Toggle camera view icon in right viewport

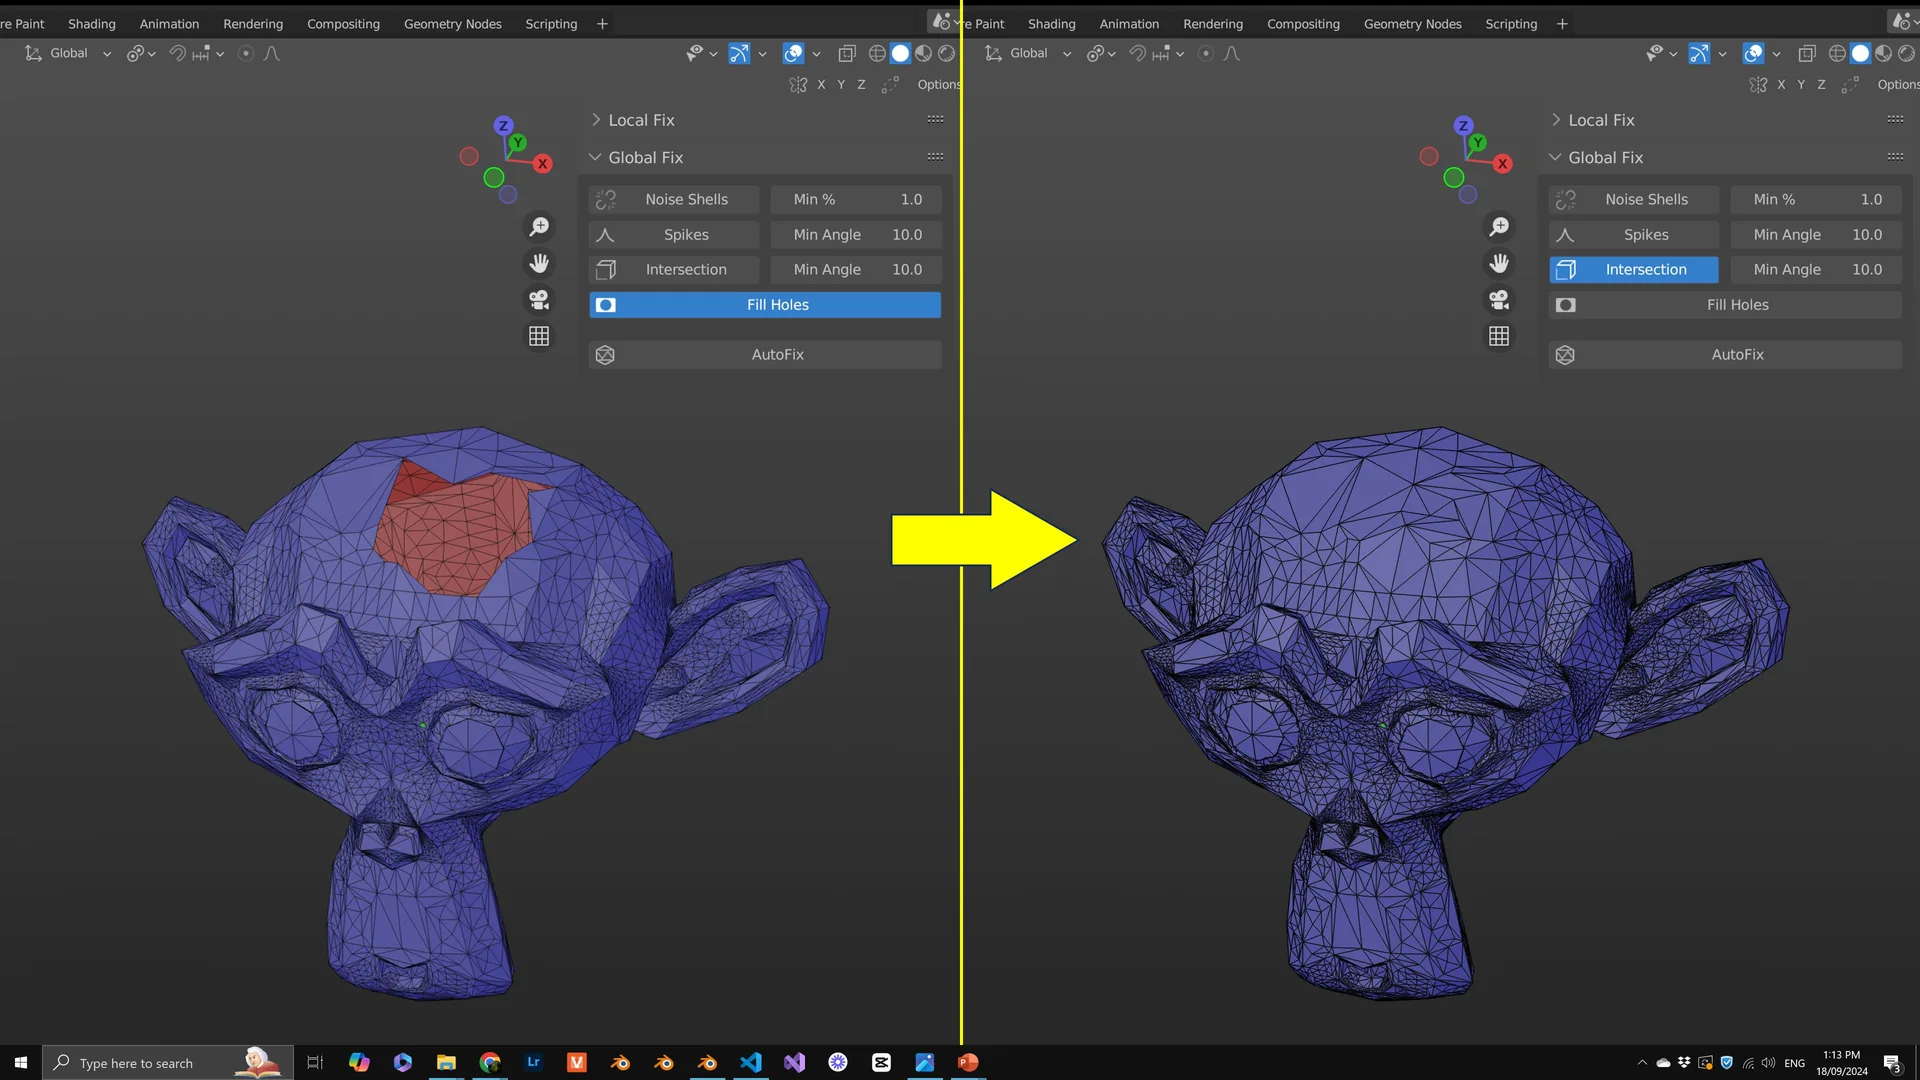(x=1499, y=300)
